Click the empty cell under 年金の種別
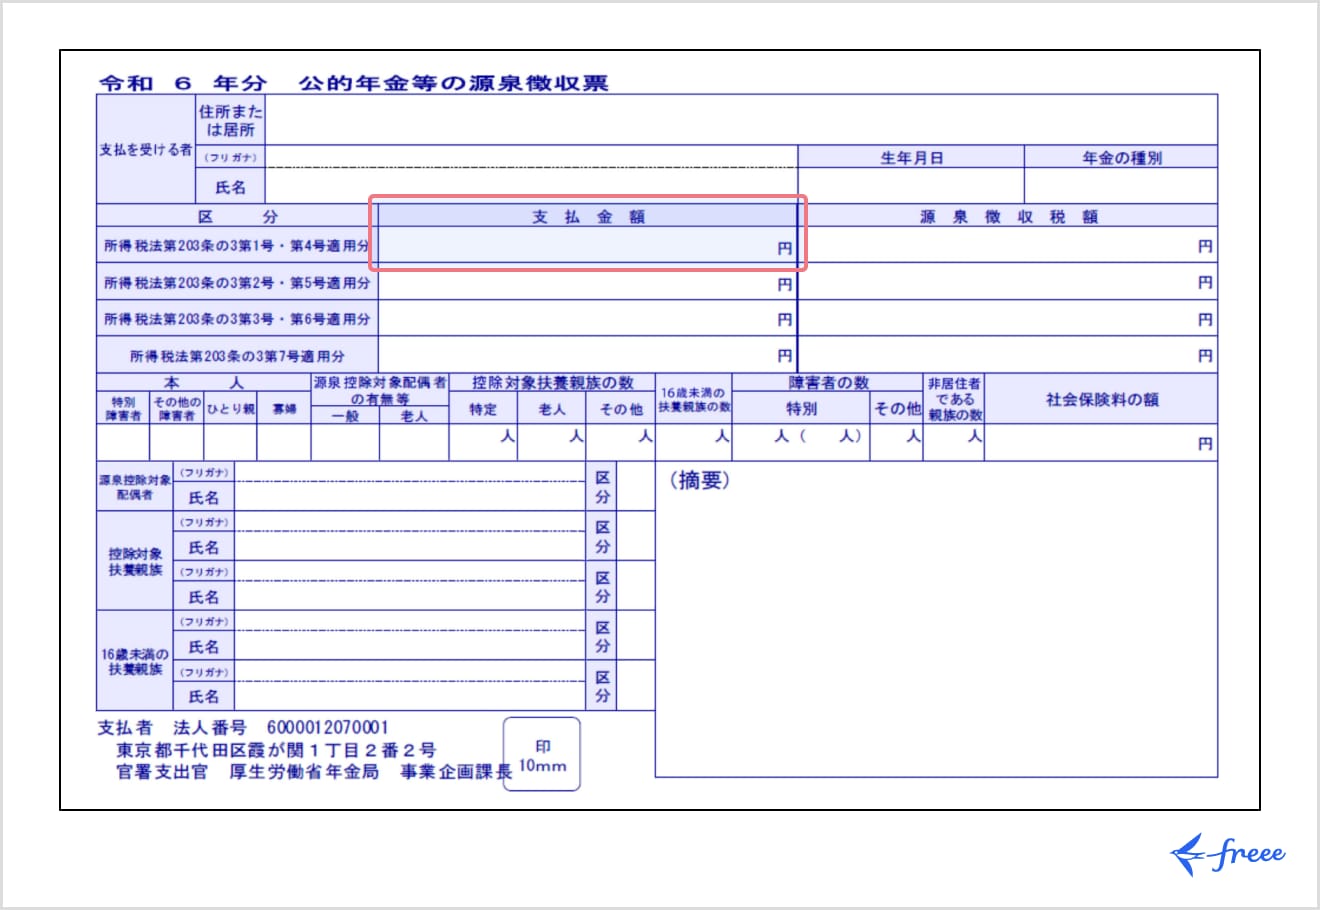Viewport: 1320px width, 910px height. click(1120, 186)
